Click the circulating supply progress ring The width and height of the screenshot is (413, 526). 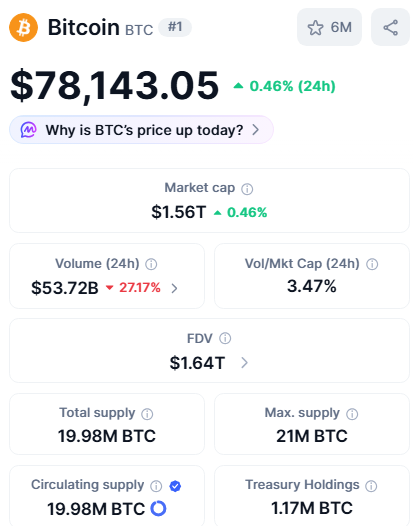(x=158, y=508)
